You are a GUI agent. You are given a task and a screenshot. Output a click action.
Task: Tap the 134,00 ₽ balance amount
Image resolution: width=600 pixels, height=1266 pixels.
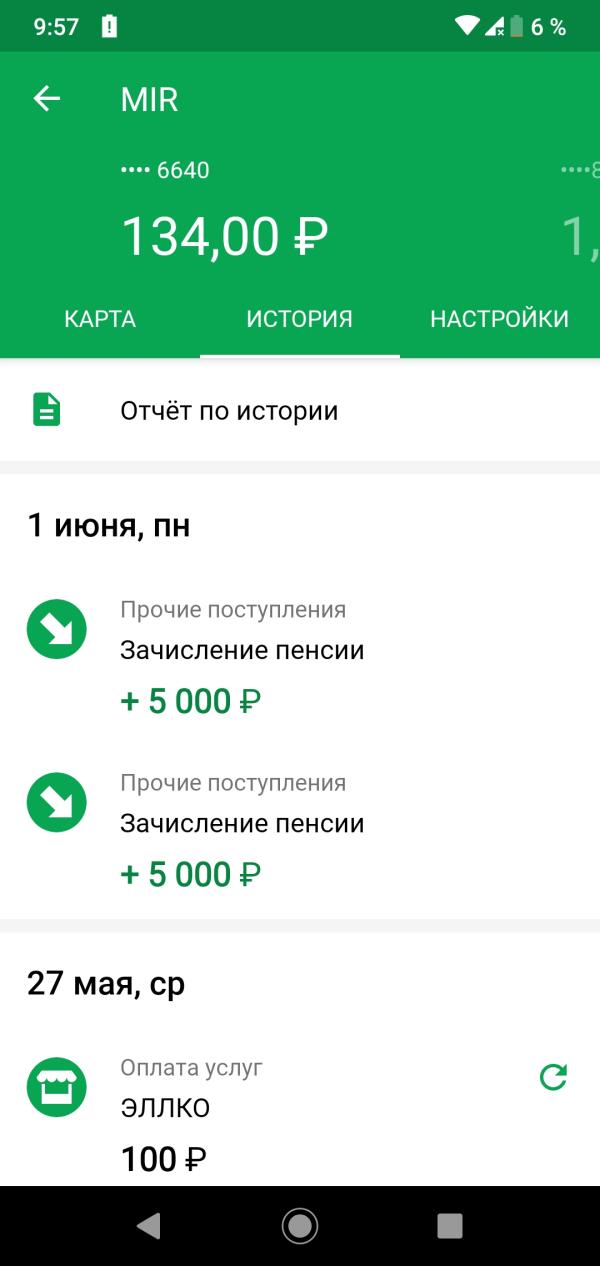tap(224, 238)
